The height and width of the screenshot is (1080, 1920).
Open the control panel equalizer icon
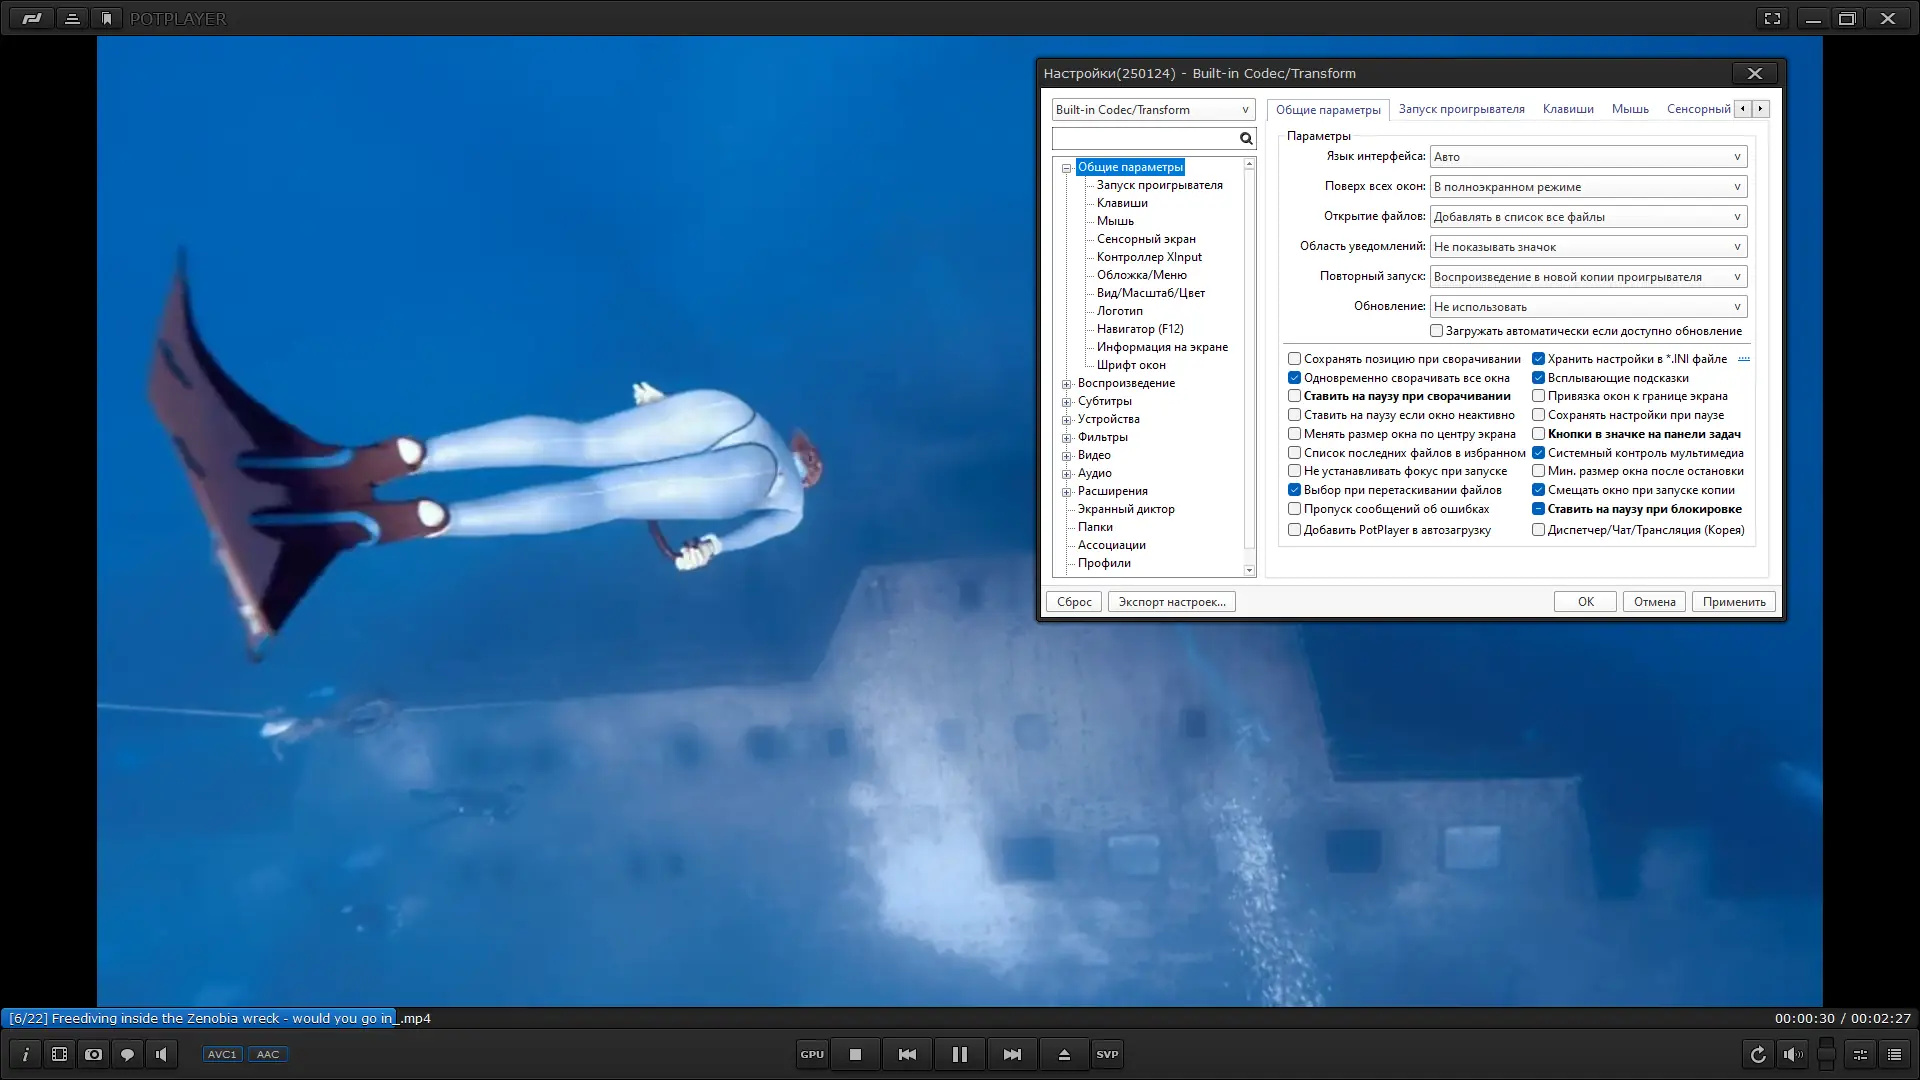(x=1860, y=1054)
